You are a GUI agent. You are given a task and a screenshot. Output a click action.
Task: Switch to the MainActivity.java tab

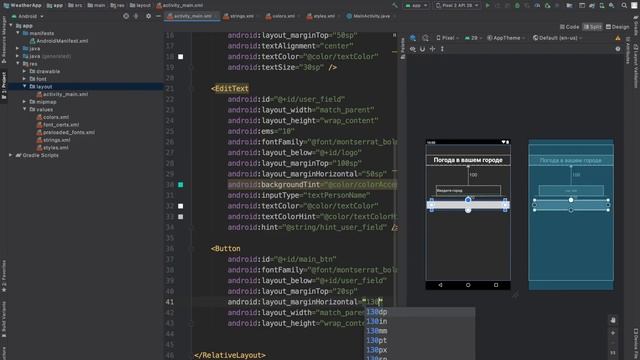pyautogui.click(x=370, y=16)
